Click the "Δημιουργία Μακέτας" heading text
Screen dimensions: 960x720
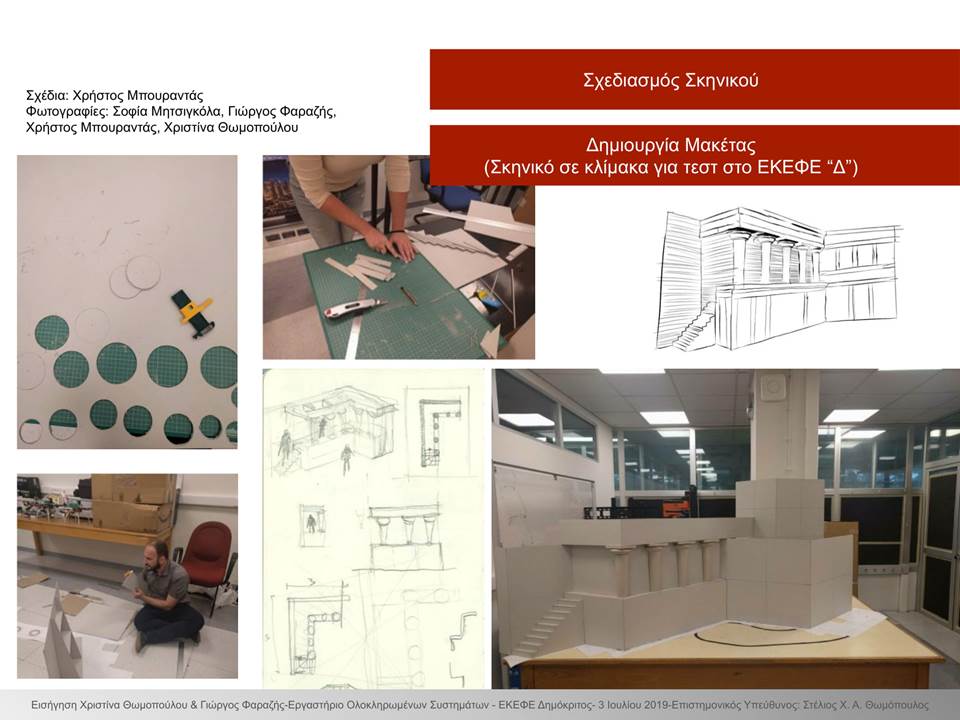670,145
